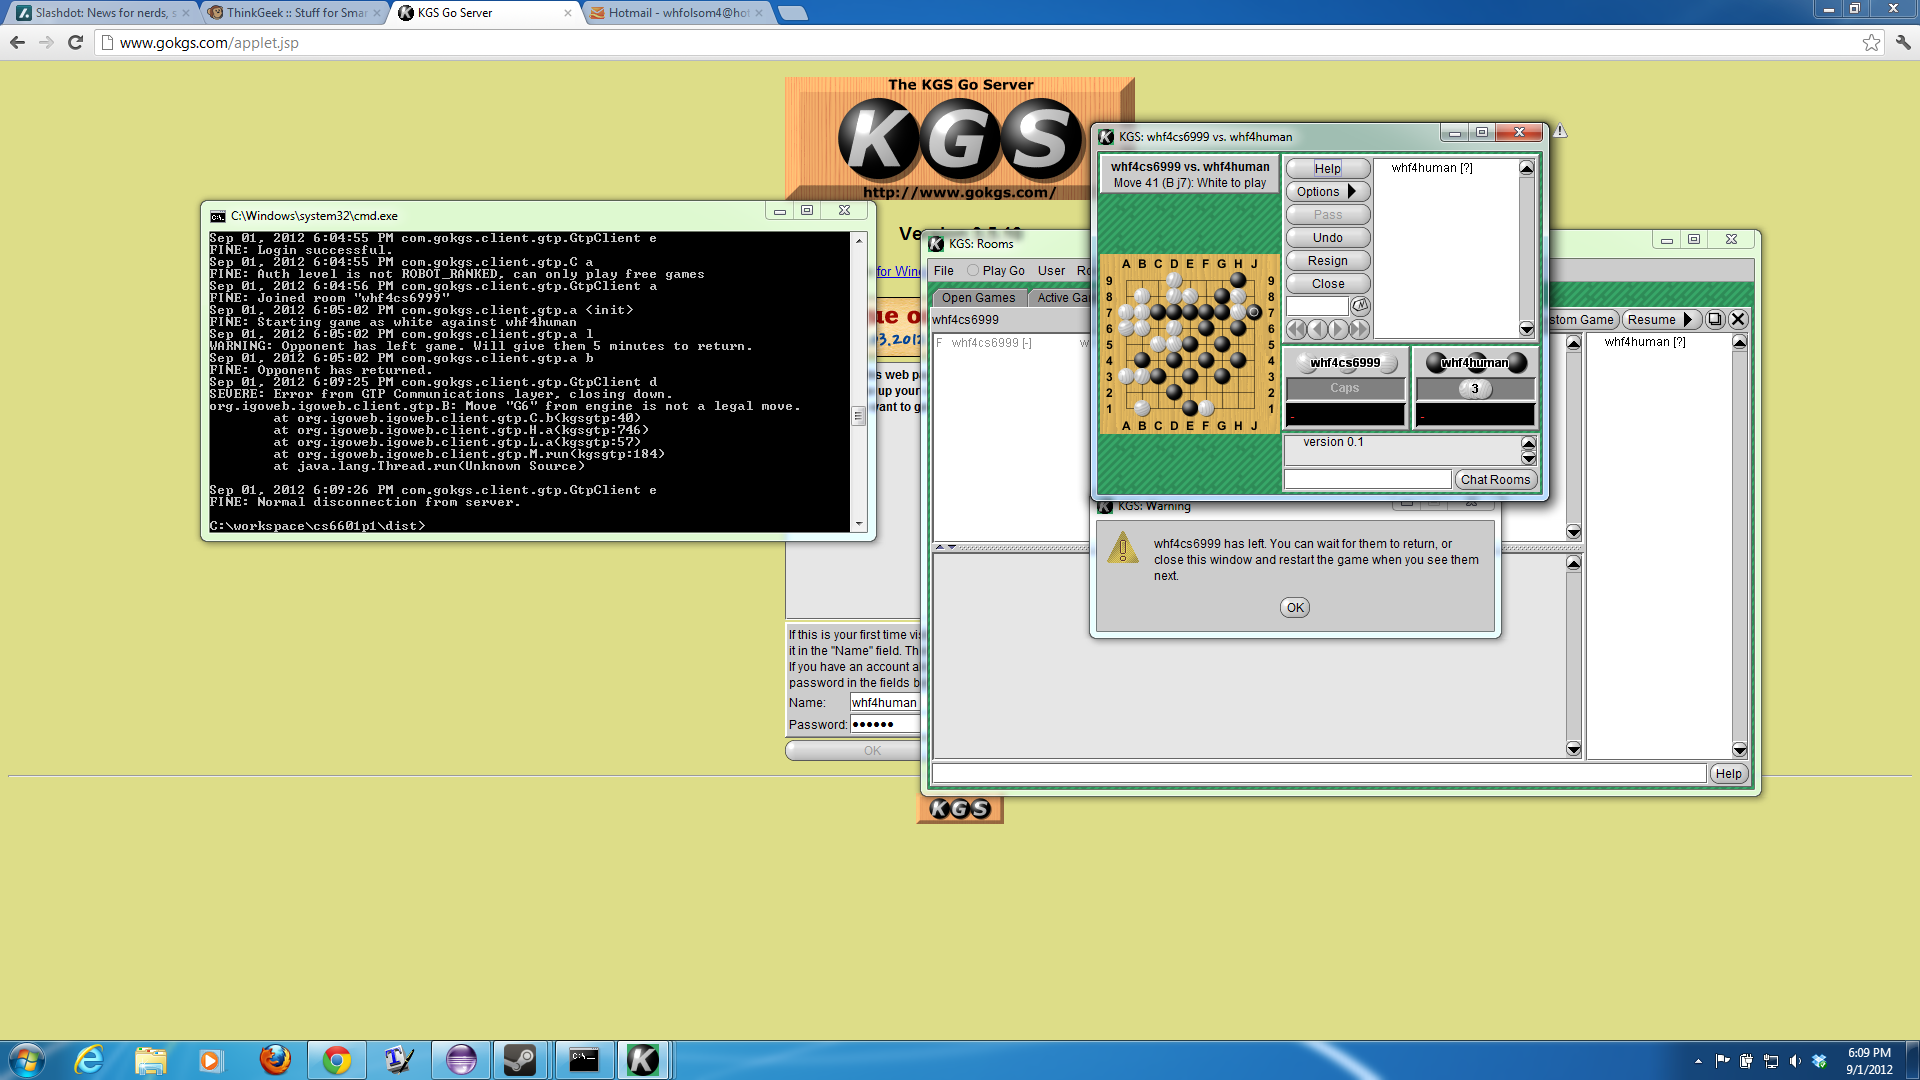Click the Chat Rooms button

(x=1494, y=480)
